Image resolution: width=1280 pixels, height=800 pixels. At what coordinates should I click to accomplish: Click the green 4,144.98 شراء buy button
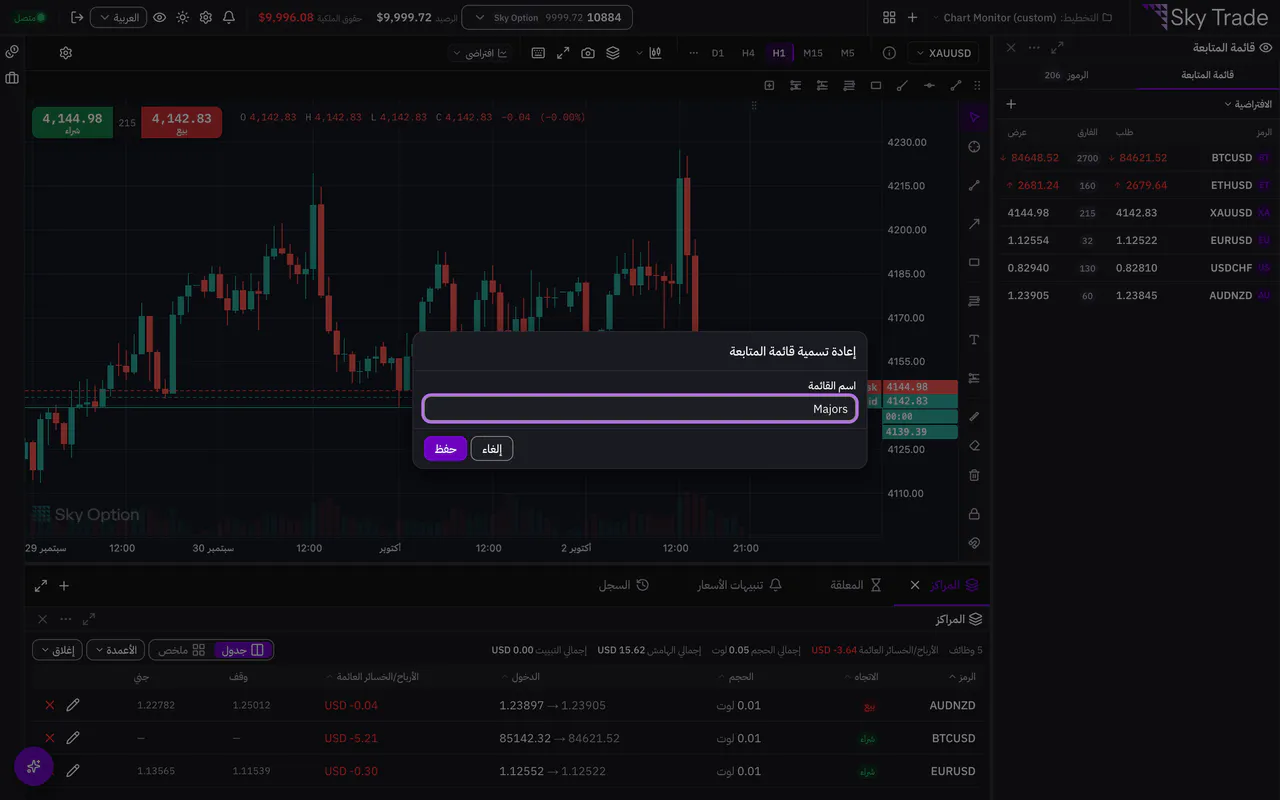coord(72,123)
